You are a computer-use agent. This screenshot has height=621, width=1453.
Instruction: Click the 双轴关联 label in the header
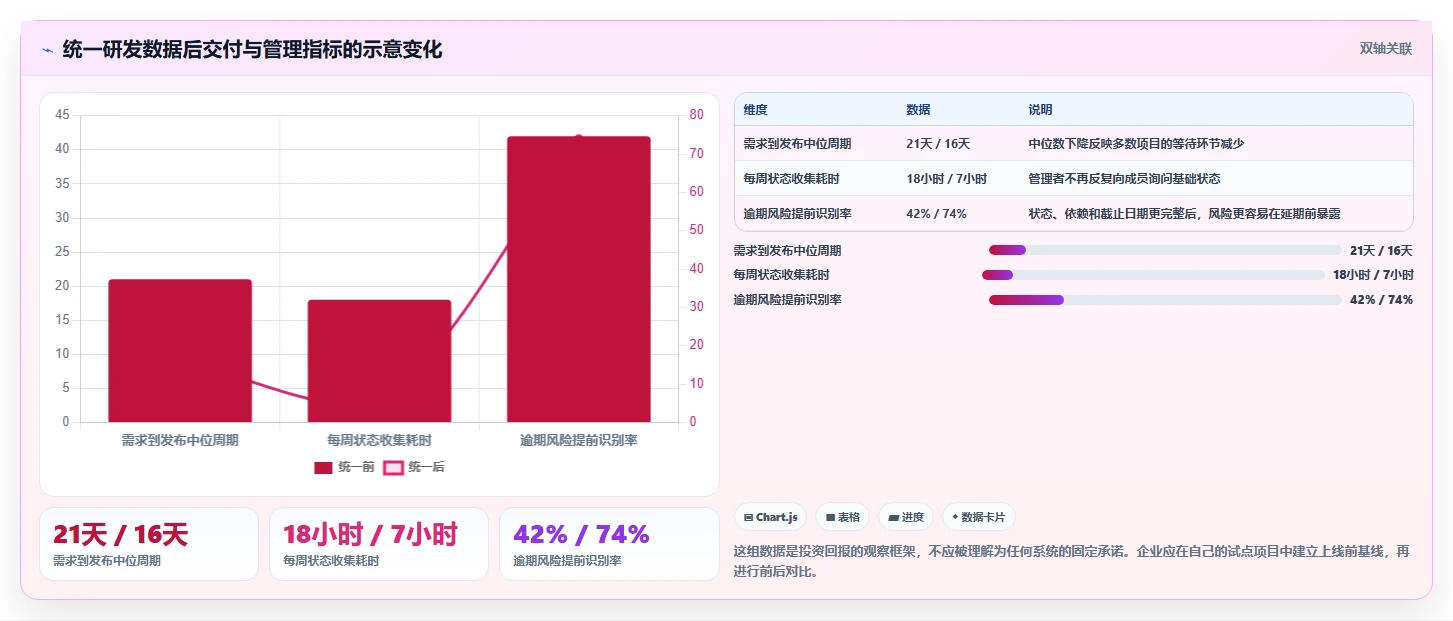pyautogui.click(x=1385, y=48)
